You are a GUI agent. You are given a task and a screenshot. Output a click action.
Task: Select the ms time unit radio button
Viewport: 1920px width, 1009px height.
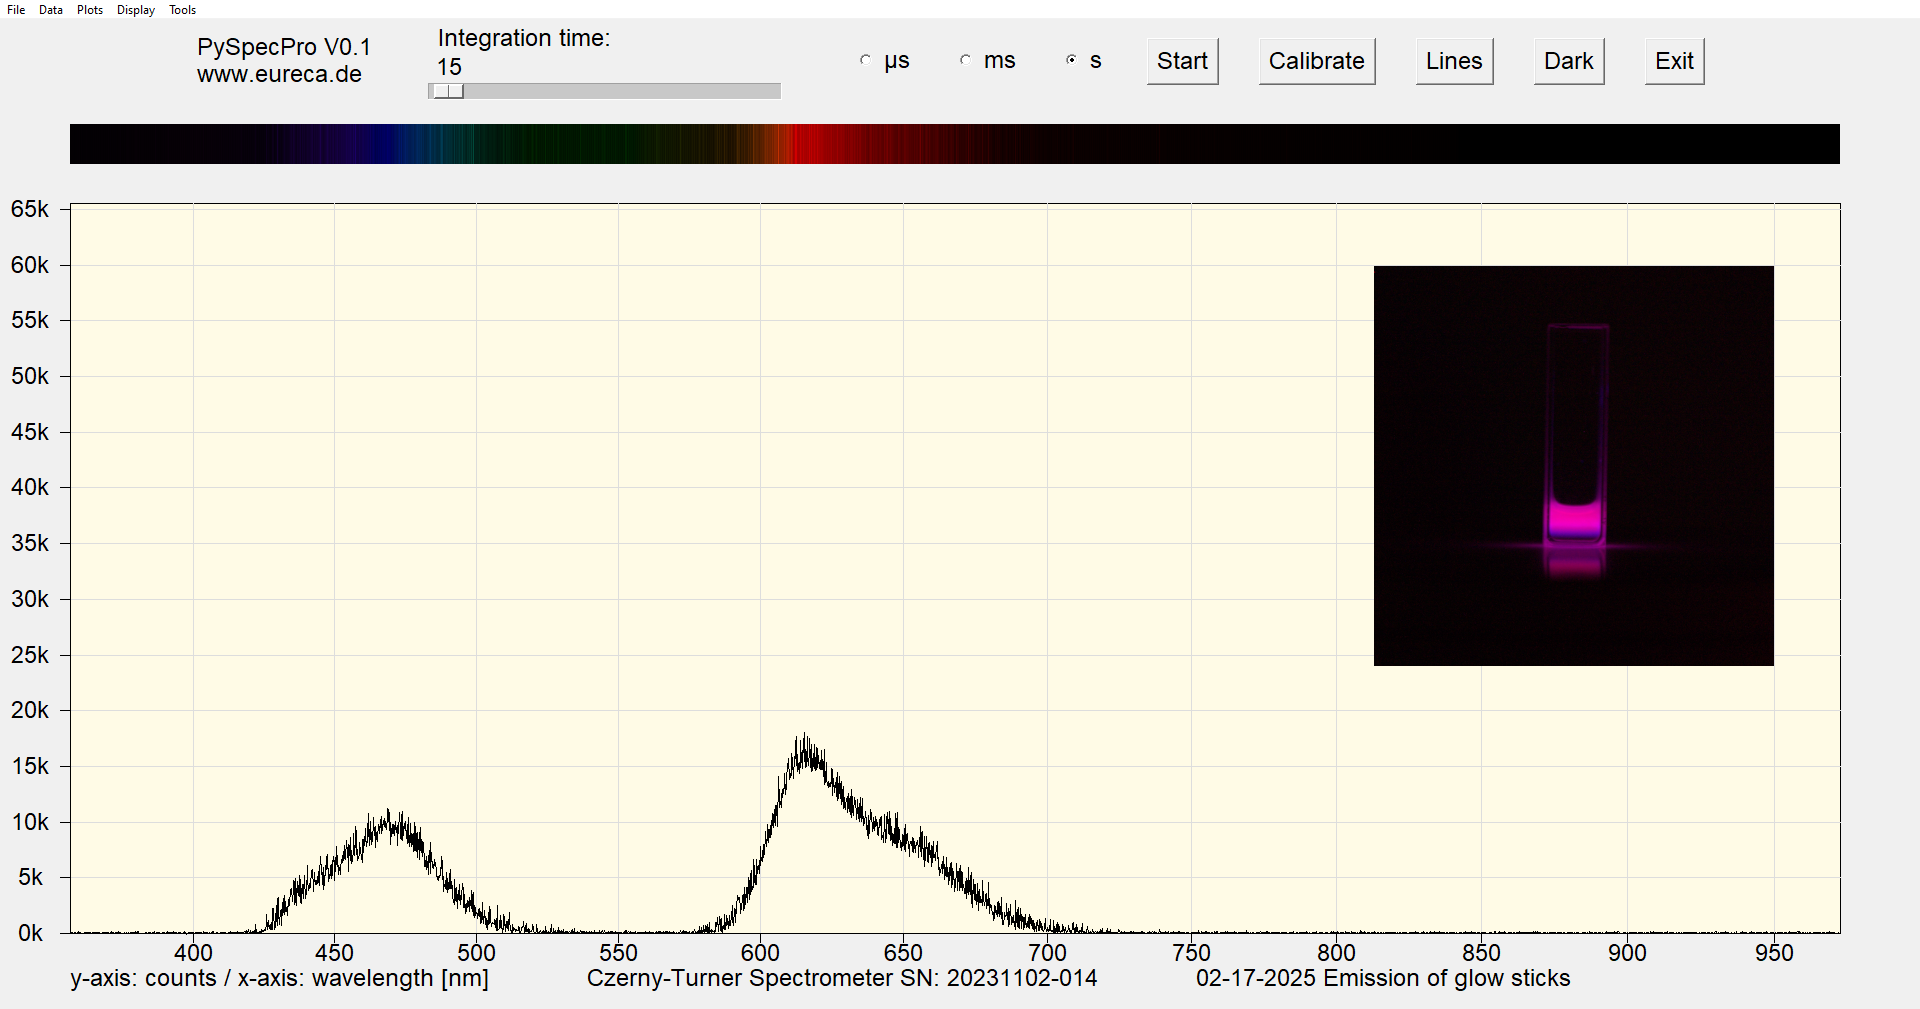965,60
